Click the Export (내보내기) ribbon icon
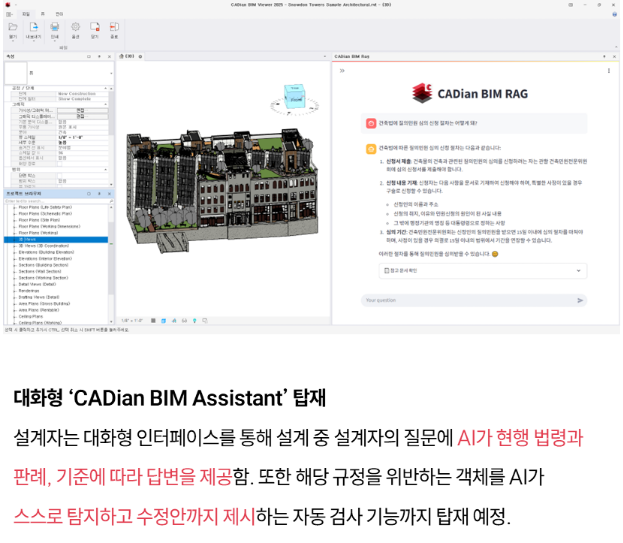Screen dimensions: 623x543 click(x=32, y=28)
